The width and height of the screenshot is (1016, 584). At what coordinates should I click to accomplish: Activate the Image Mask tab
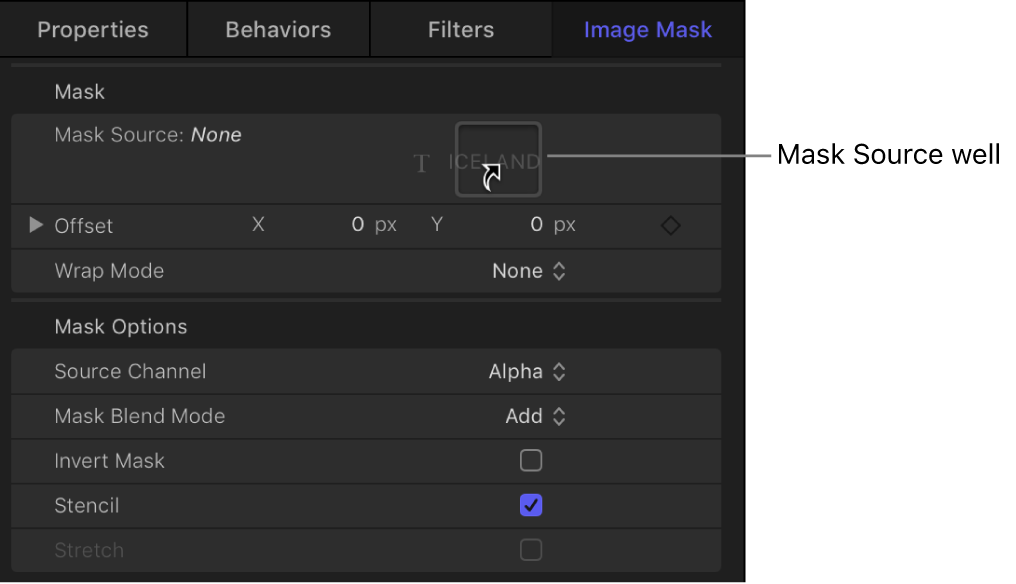pyautogui.click(x=648, y=29)
